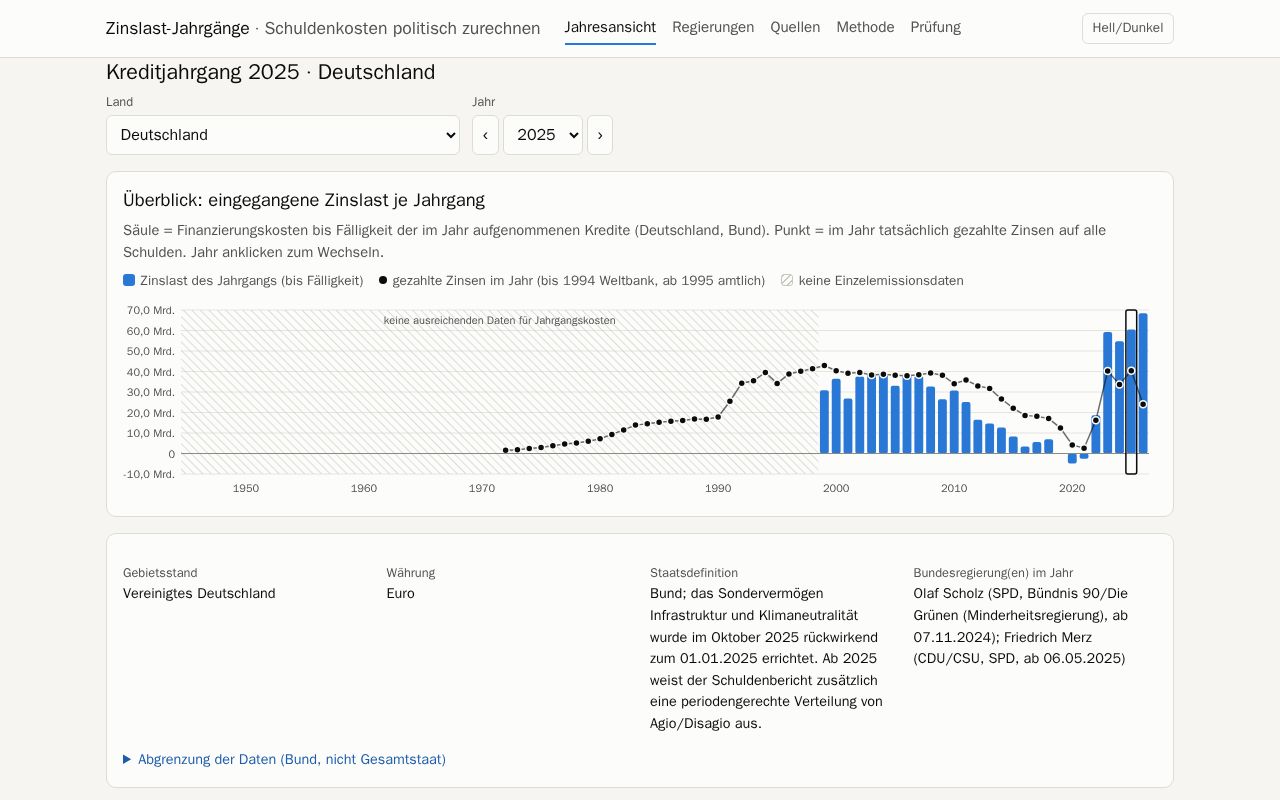Go to the Quellen tab
The image size is (1280, 800).
click(795, 28)
